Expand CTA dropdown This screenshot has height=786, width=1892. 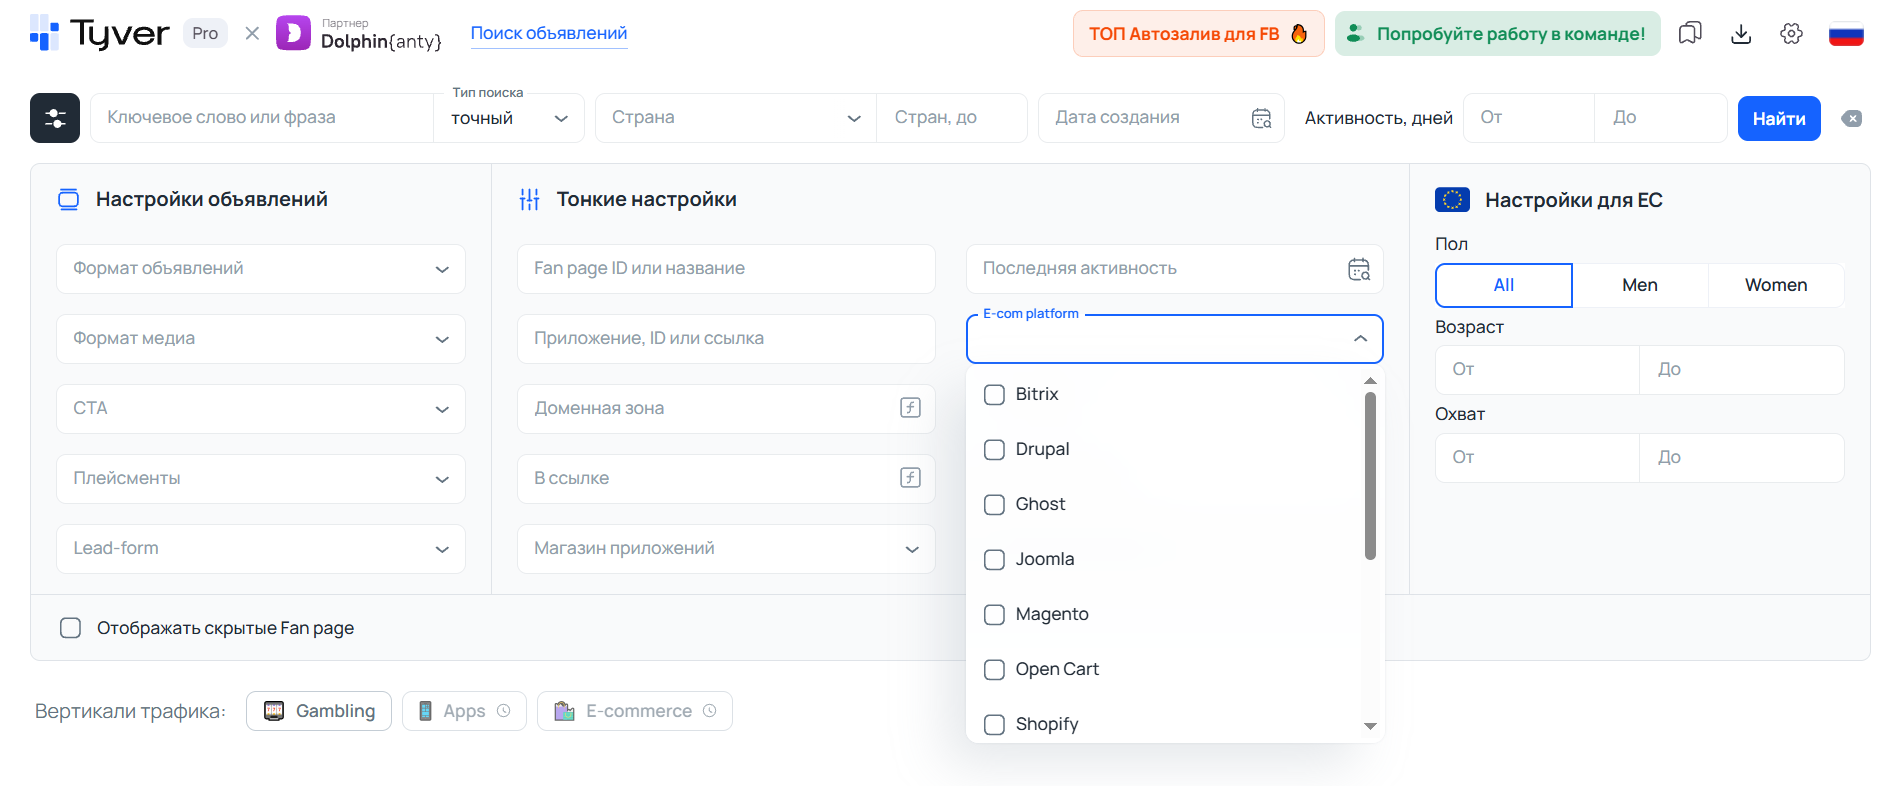[261, 409]
